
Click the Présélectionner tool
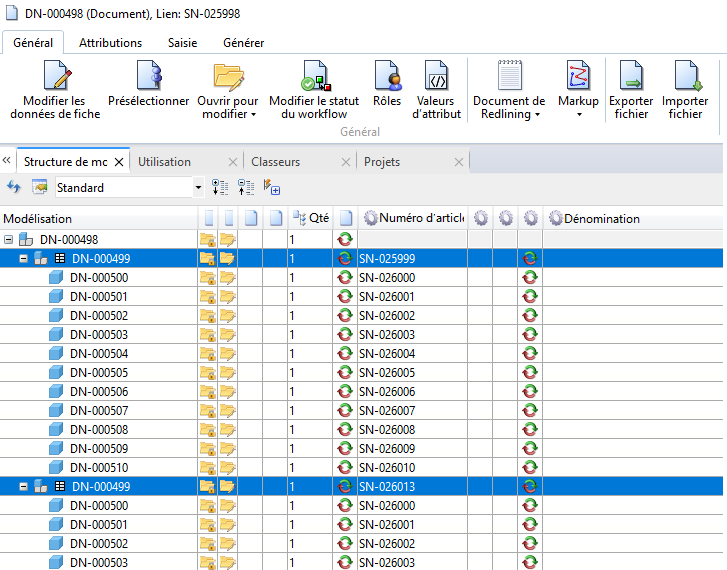(x=148, y=77)
